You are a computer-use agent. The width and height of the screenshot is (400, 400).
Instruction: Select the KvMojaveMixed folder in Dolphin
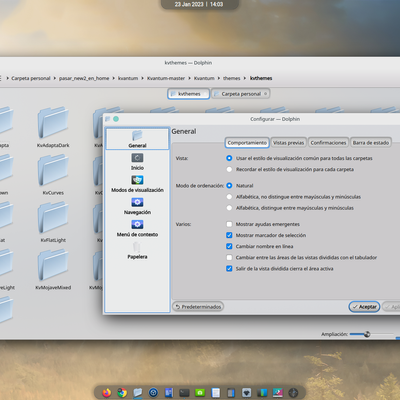[x=53, y=269]
